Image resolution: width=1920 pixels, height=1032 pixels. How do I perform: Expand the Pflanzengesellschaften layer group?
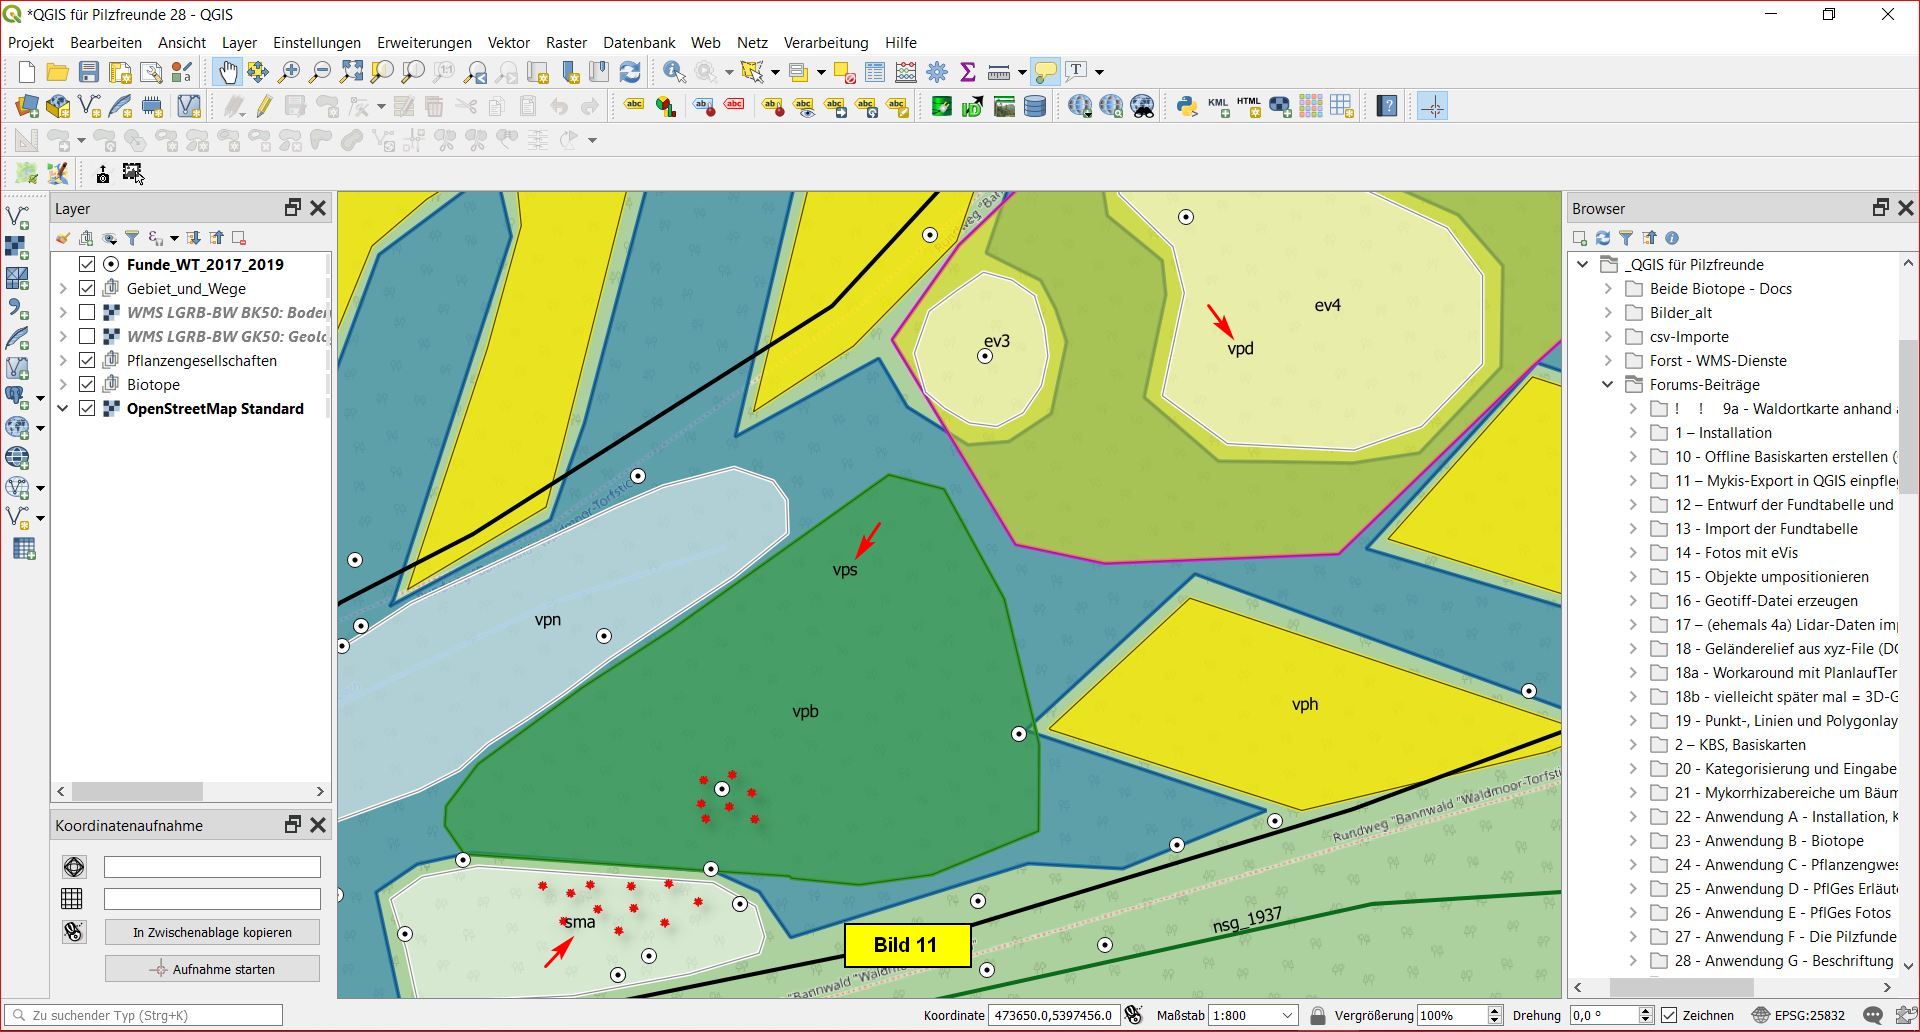(63, 361)
